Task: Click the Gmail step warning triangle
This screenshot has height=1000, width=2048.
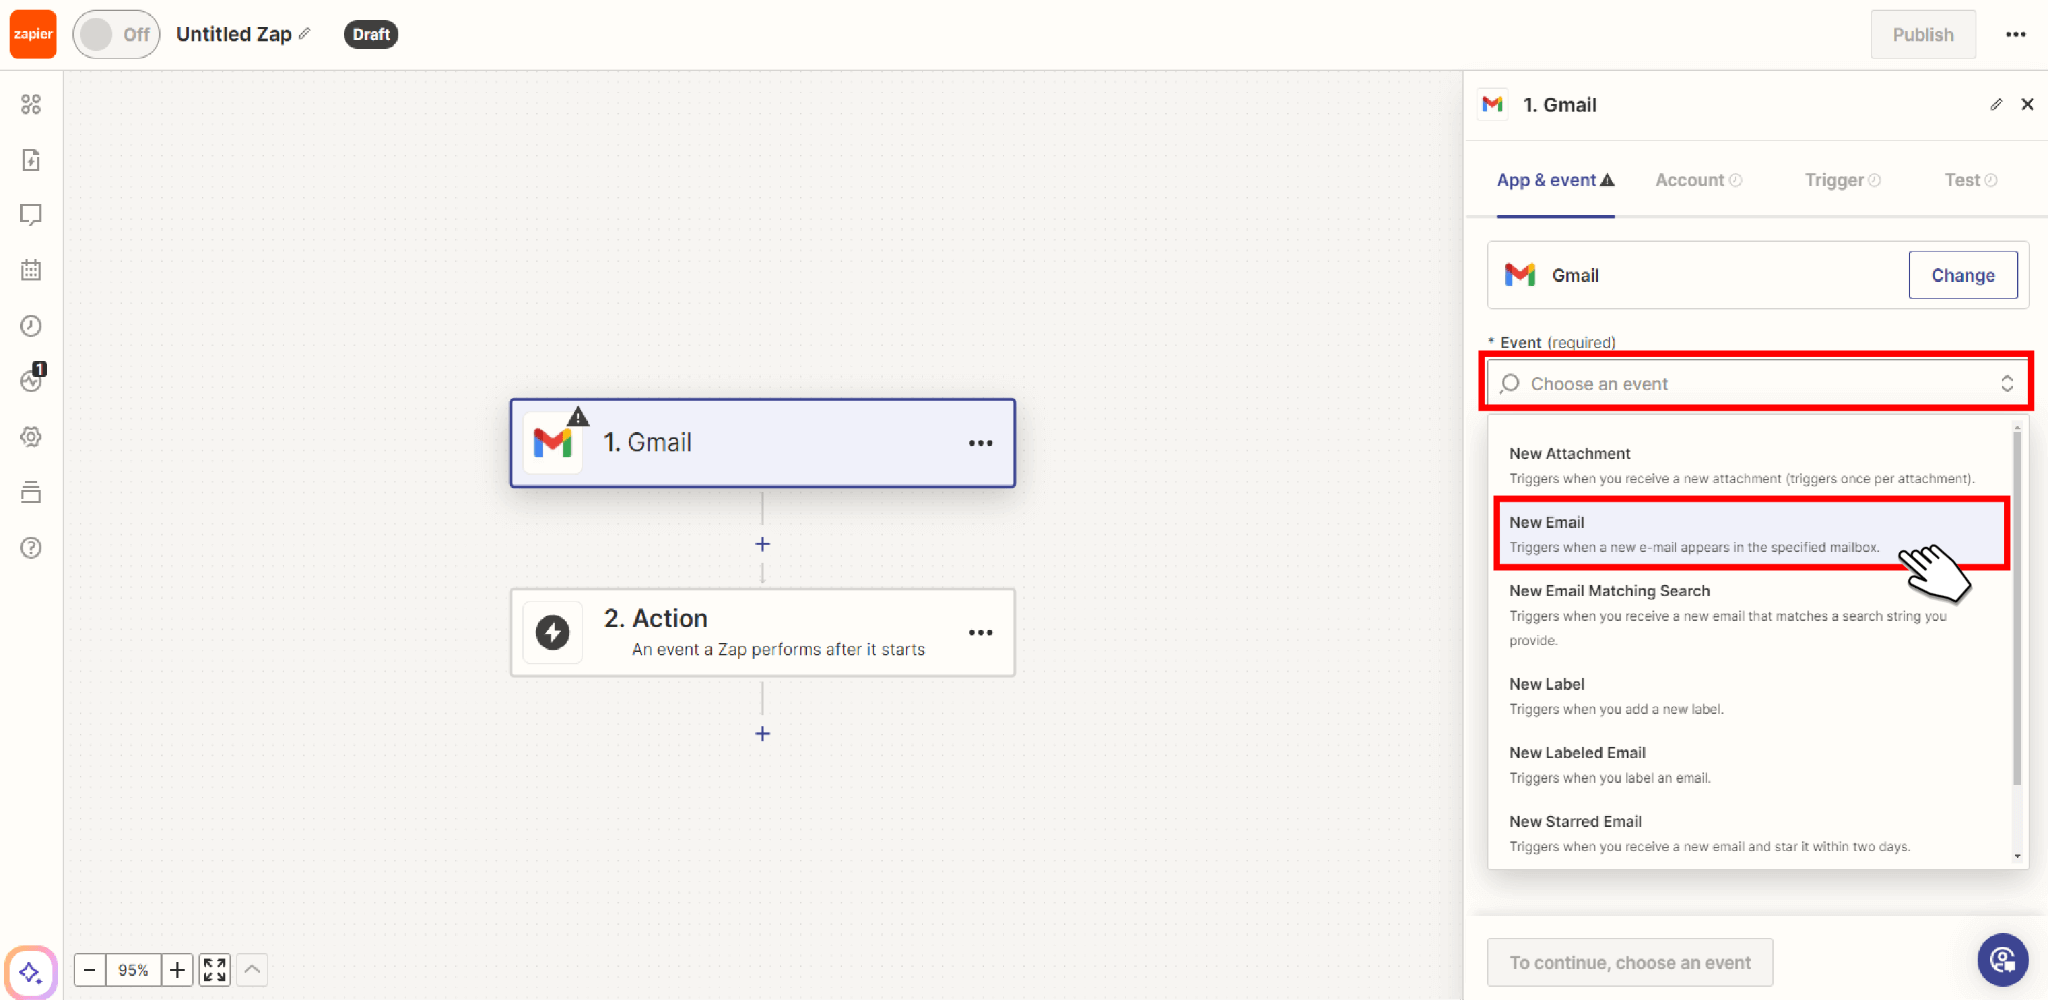Action: [578, 416]
